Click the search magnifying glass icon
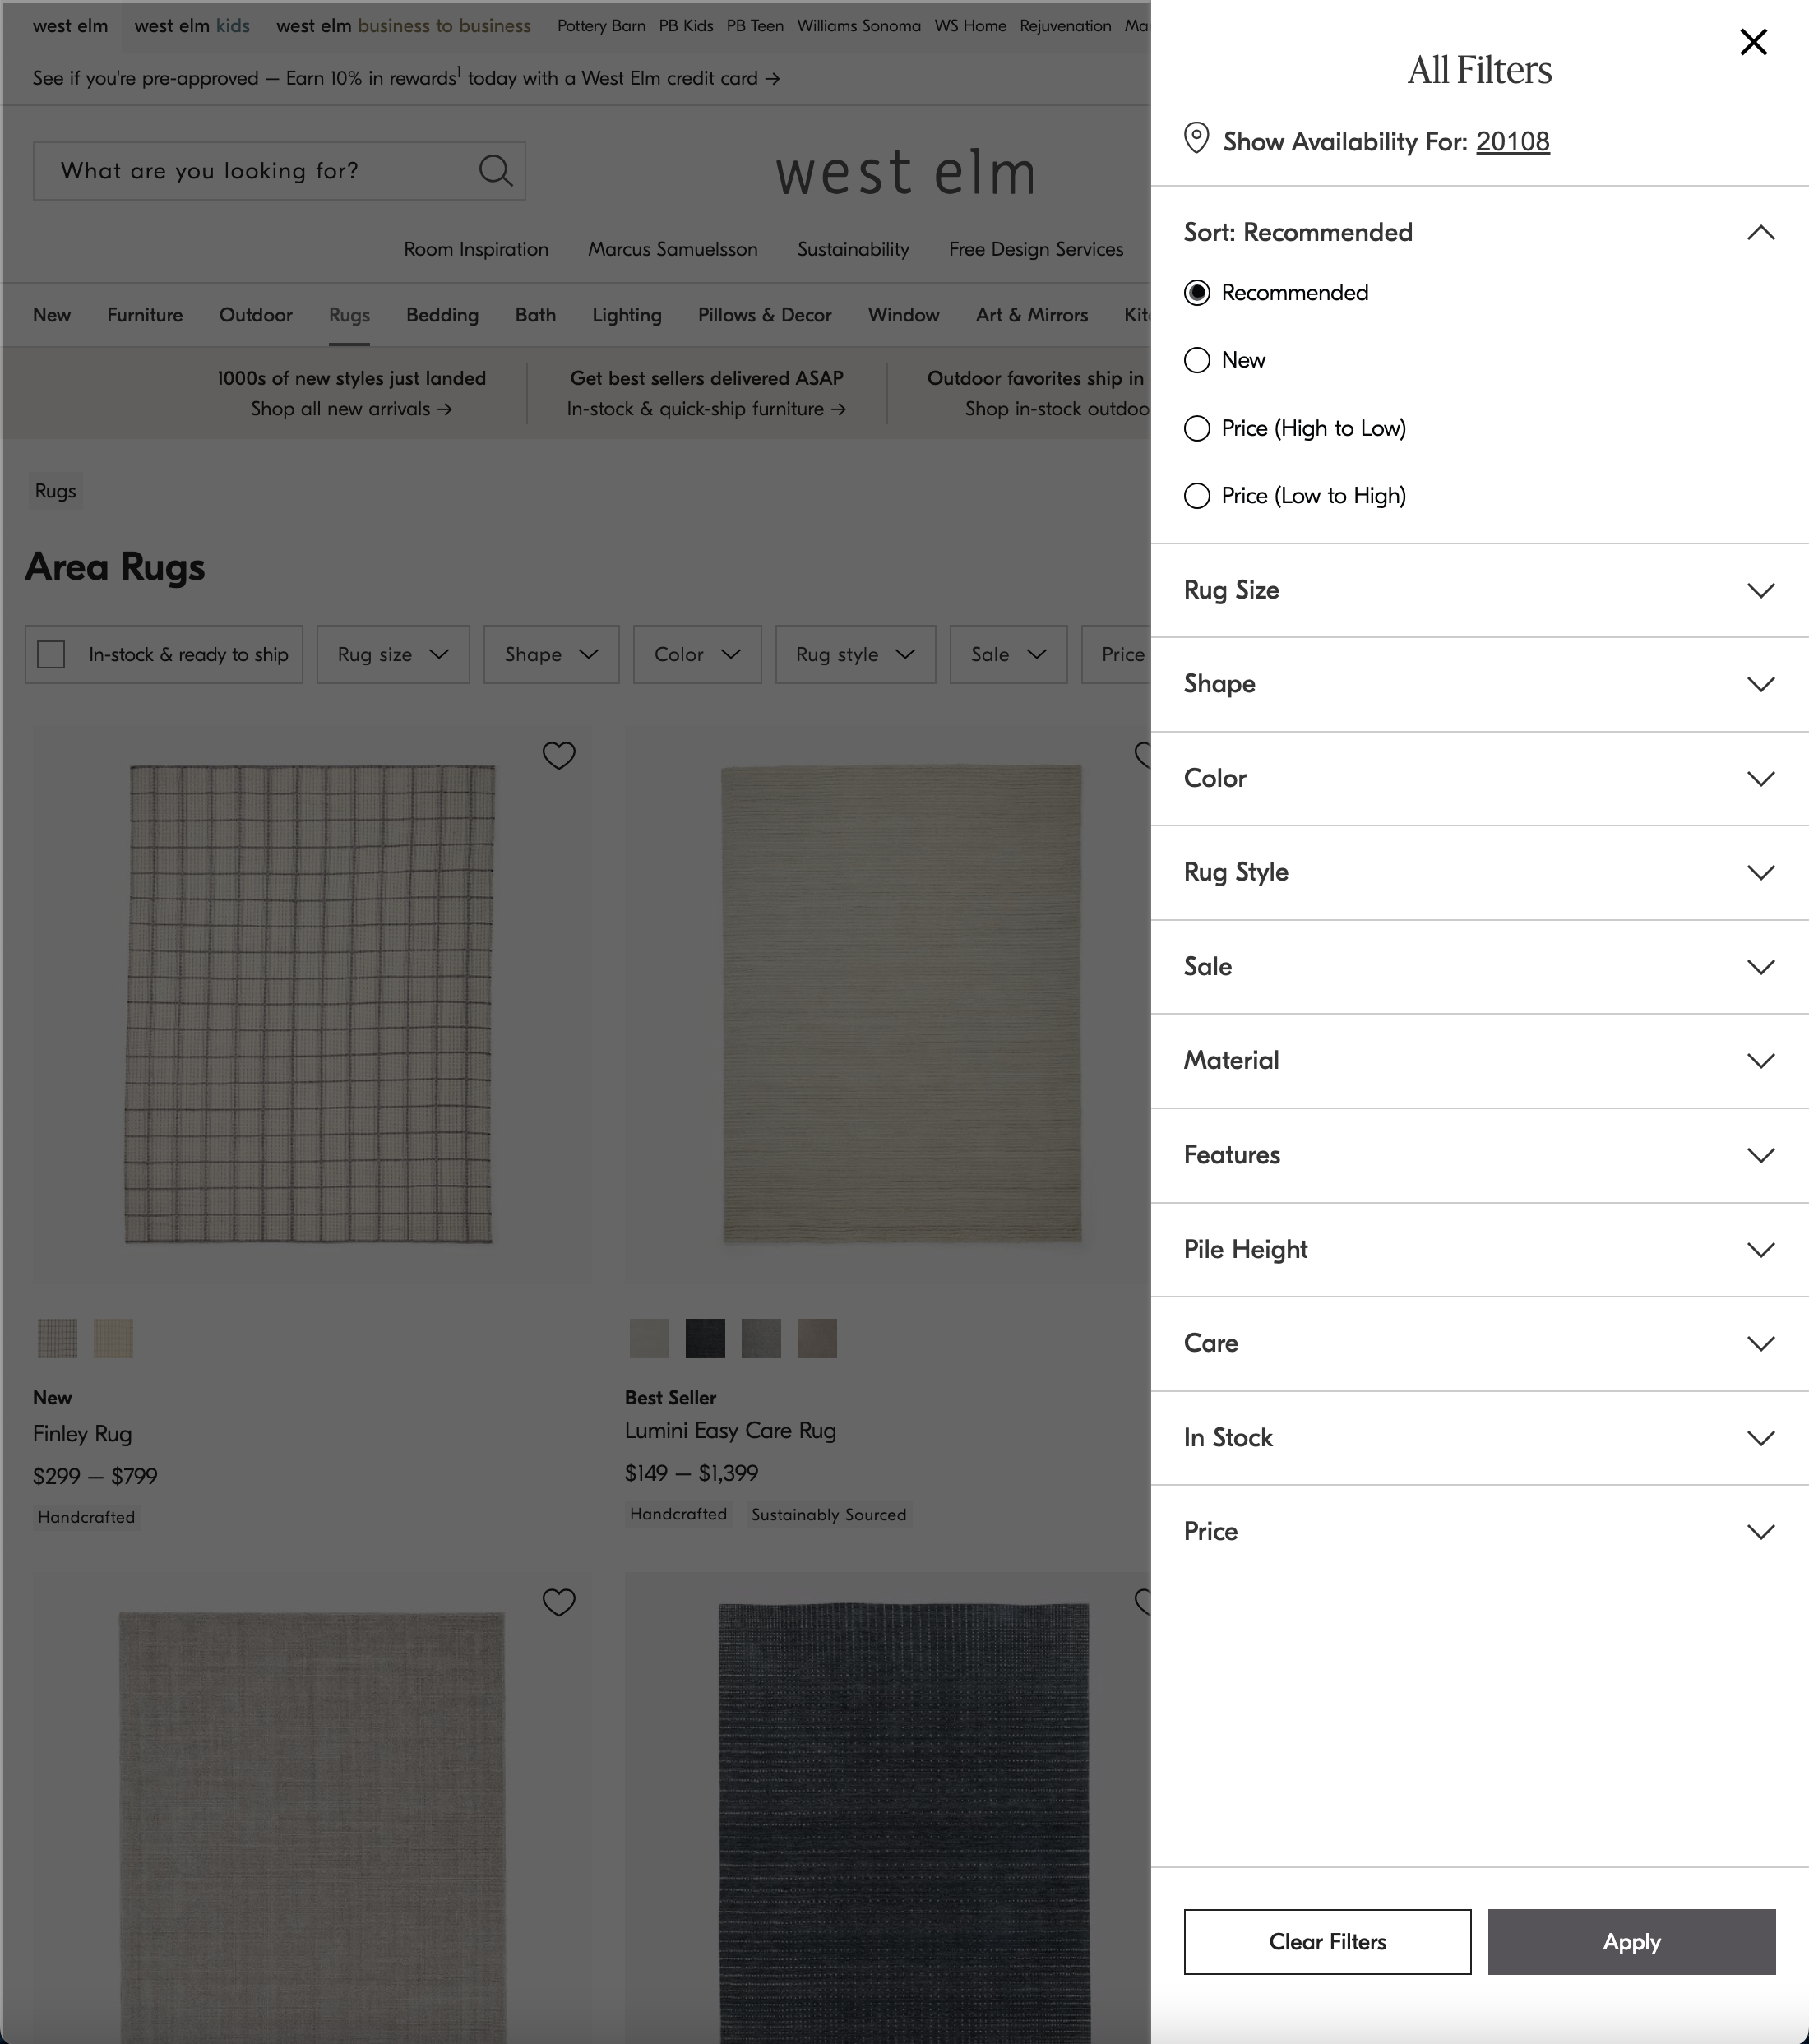This screenshot has width=1809, height=2044. 495,170
